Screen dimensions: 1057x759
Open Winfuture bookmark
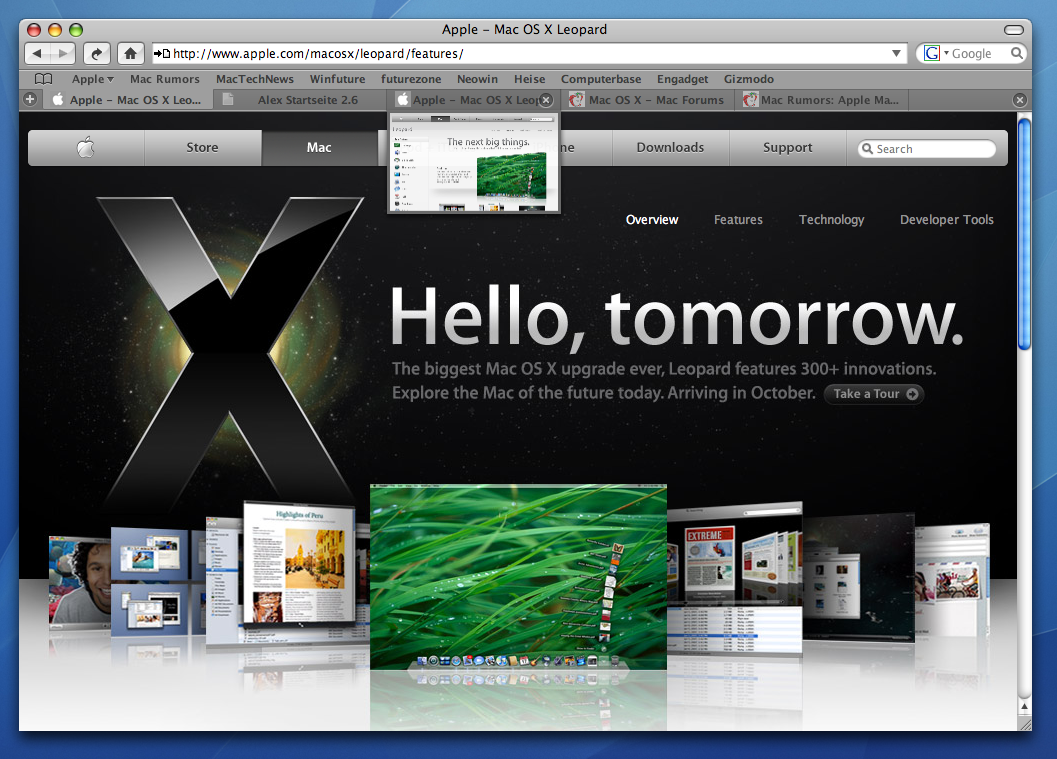point(337,79)
